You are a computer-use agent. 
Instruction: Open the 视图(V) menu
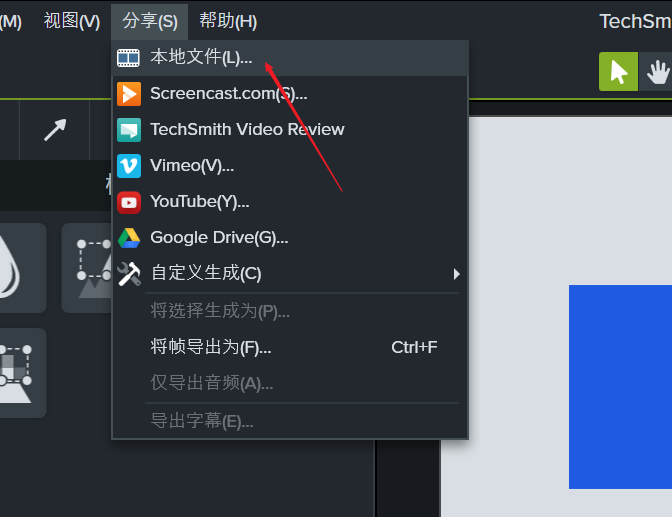(x=72, y=21)
